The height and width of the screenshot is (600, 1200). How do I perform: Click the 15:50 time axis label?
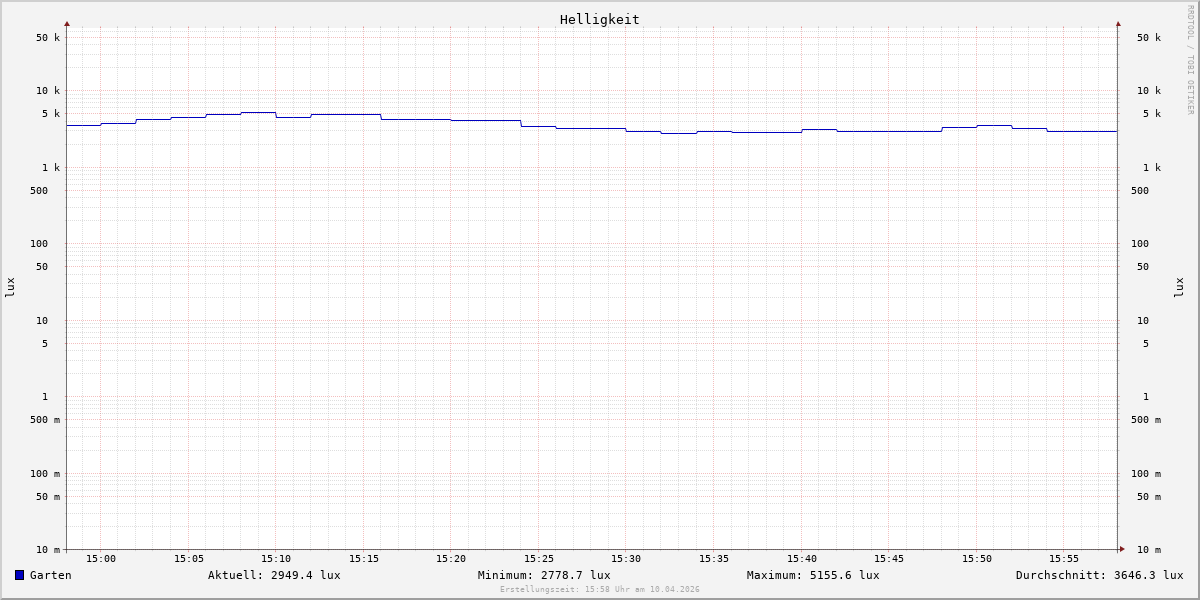click(977, 559)
